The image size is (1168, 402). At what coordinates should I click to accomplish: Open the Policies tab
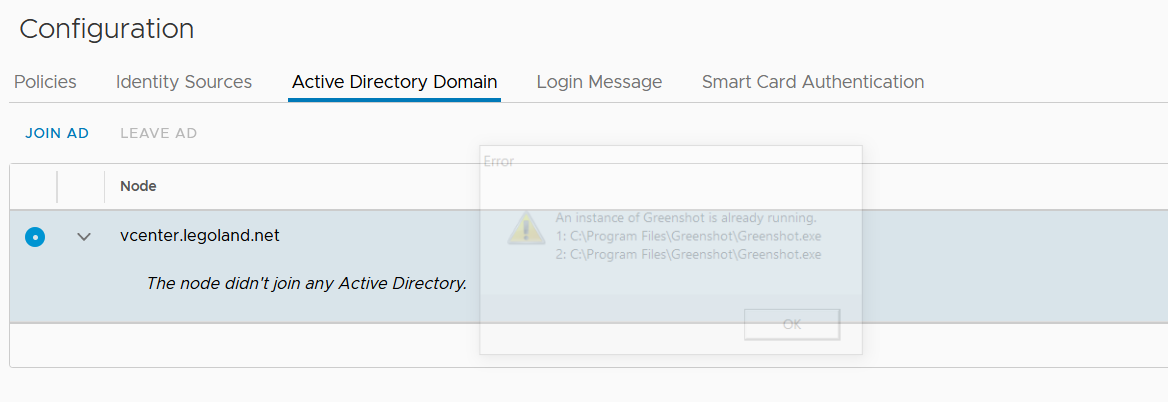pos(45,82)
